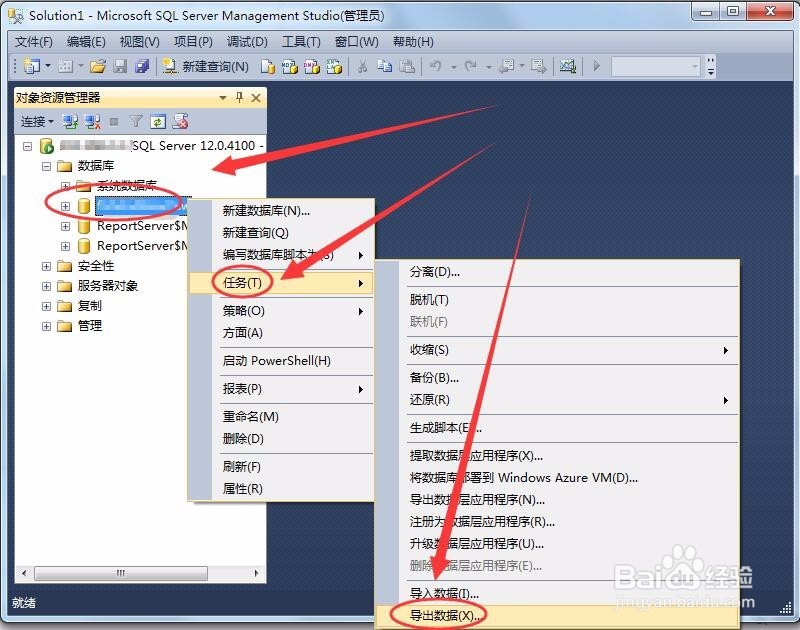Screen dimensions: 800x630
Task: Click the New Project toolbar icon
Action: coord(32,66)
